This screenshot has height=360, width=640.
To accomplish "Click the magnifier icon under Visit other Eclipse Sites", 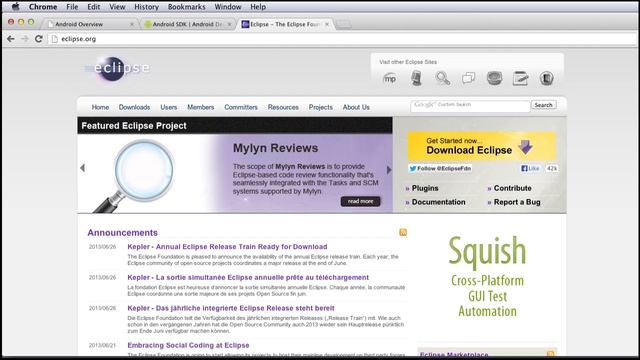I will pyautogui.click(x=442, y=78).
